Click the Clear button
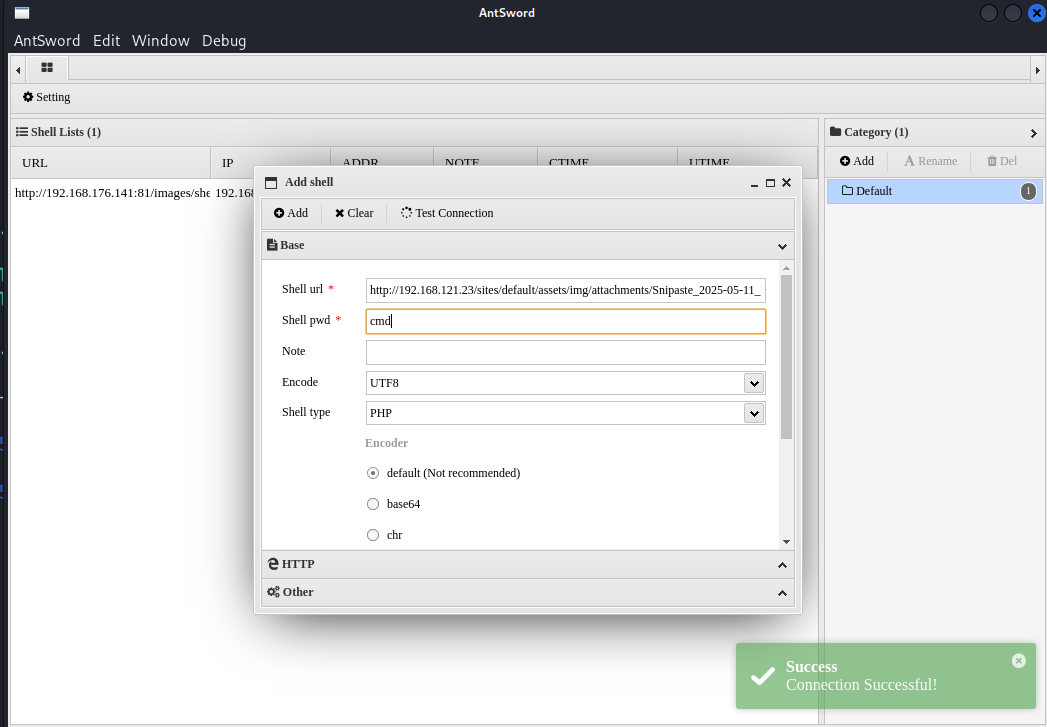This screenshot has height=727, width=1047. point(354,213)
